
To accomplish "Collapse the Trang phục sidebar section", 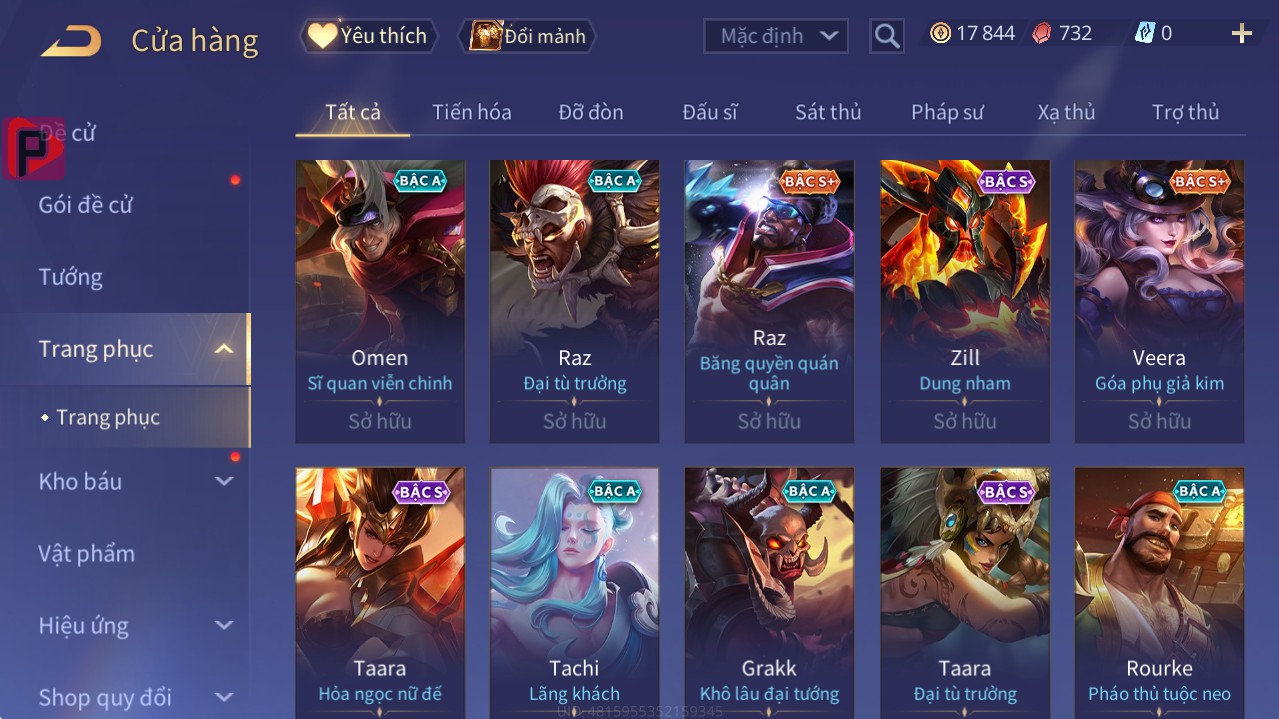I will [224, 349].
